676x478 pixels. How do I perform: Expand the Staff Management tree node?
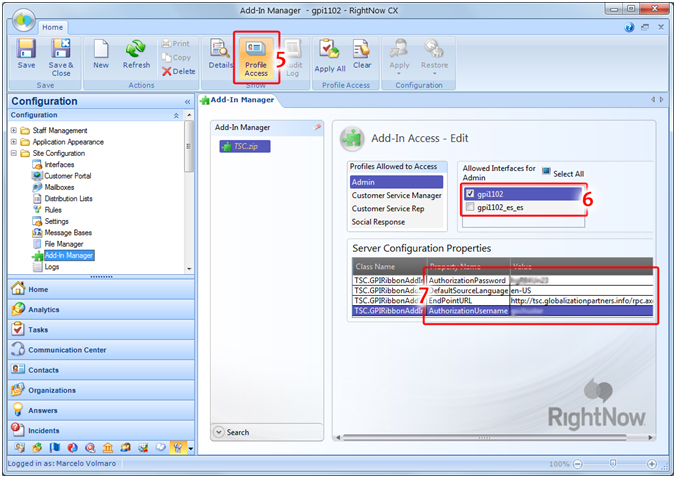pyautogui.click(x=15, y=130)
